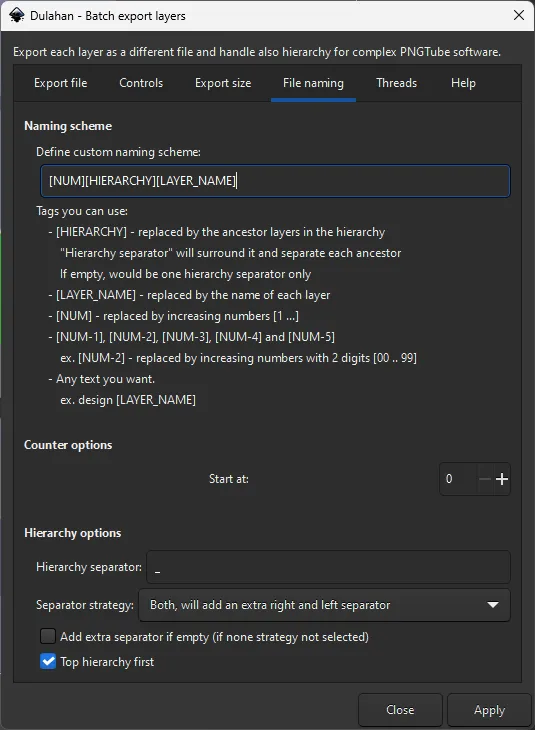This screenshot has height=730, width=535.
Task: Close the Batch export layers dialog window
Action: 519,15
